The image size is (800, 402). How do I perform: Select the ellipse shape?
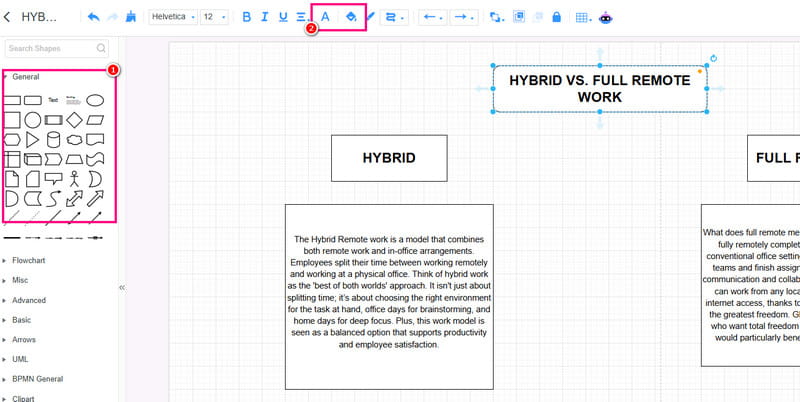pos(95,100)
